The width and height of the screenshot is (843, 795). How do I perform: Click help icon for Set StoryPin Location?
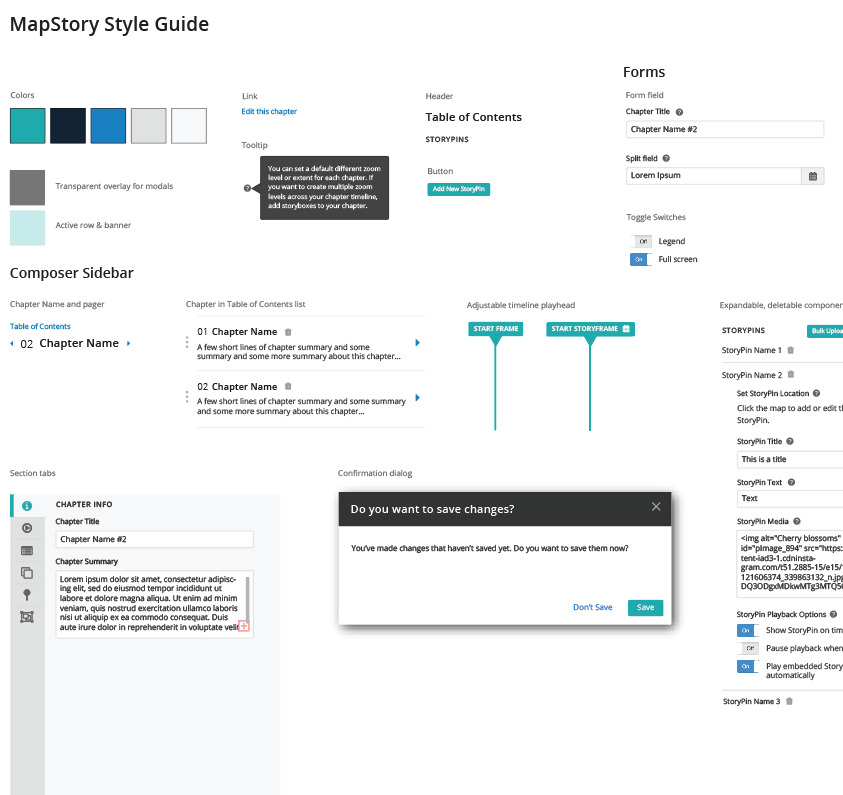[816, 393]
